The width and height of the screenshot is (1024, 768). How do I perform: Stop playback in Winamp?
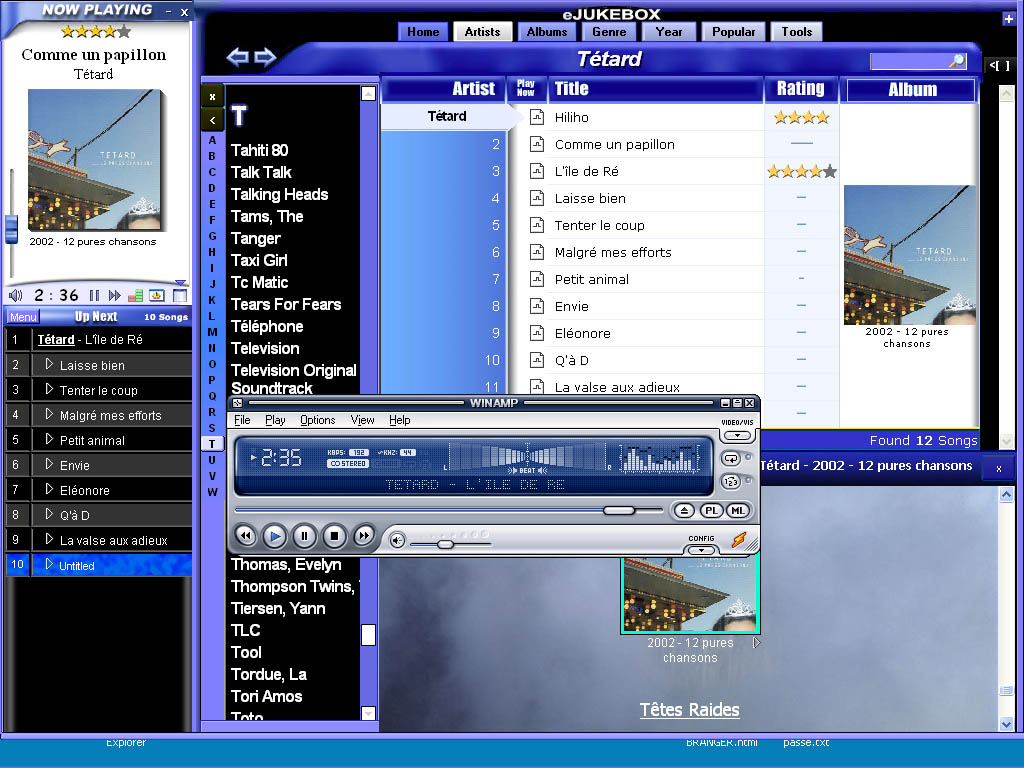tap(334, 536)
